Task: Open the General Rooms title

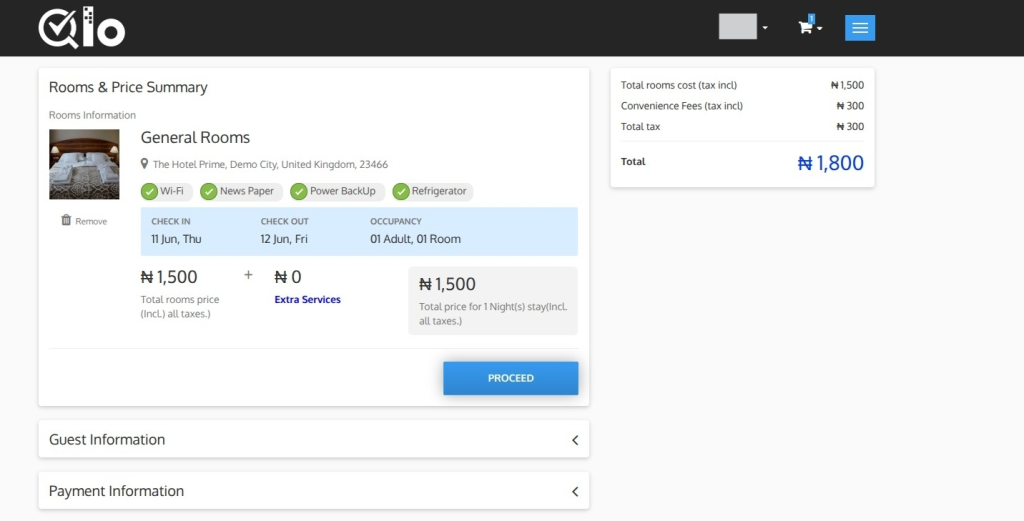Action: click(195, 138)
